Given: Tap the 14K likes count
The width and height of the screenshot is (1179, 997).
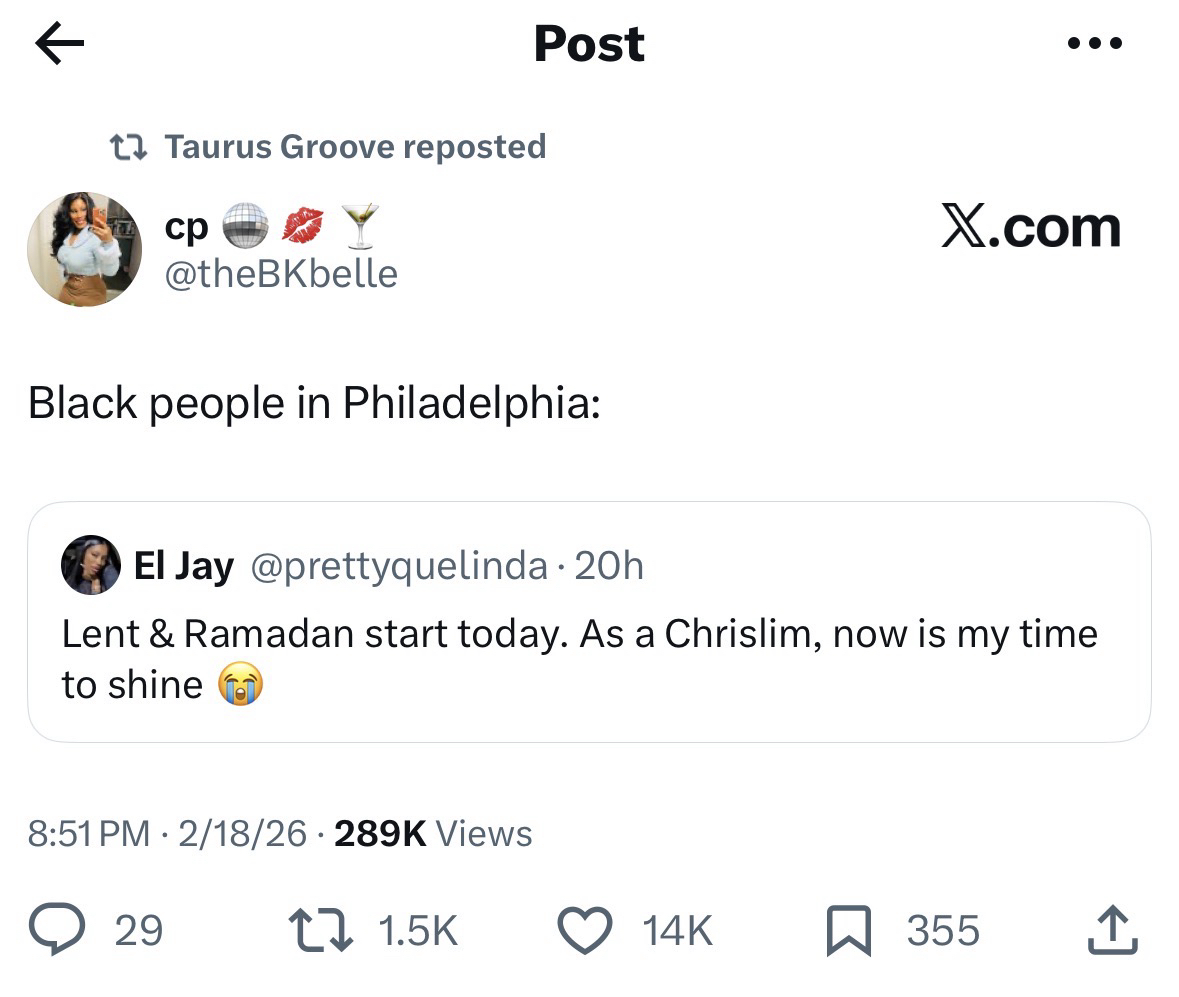Looking at the screenshot, I should 677,931.
